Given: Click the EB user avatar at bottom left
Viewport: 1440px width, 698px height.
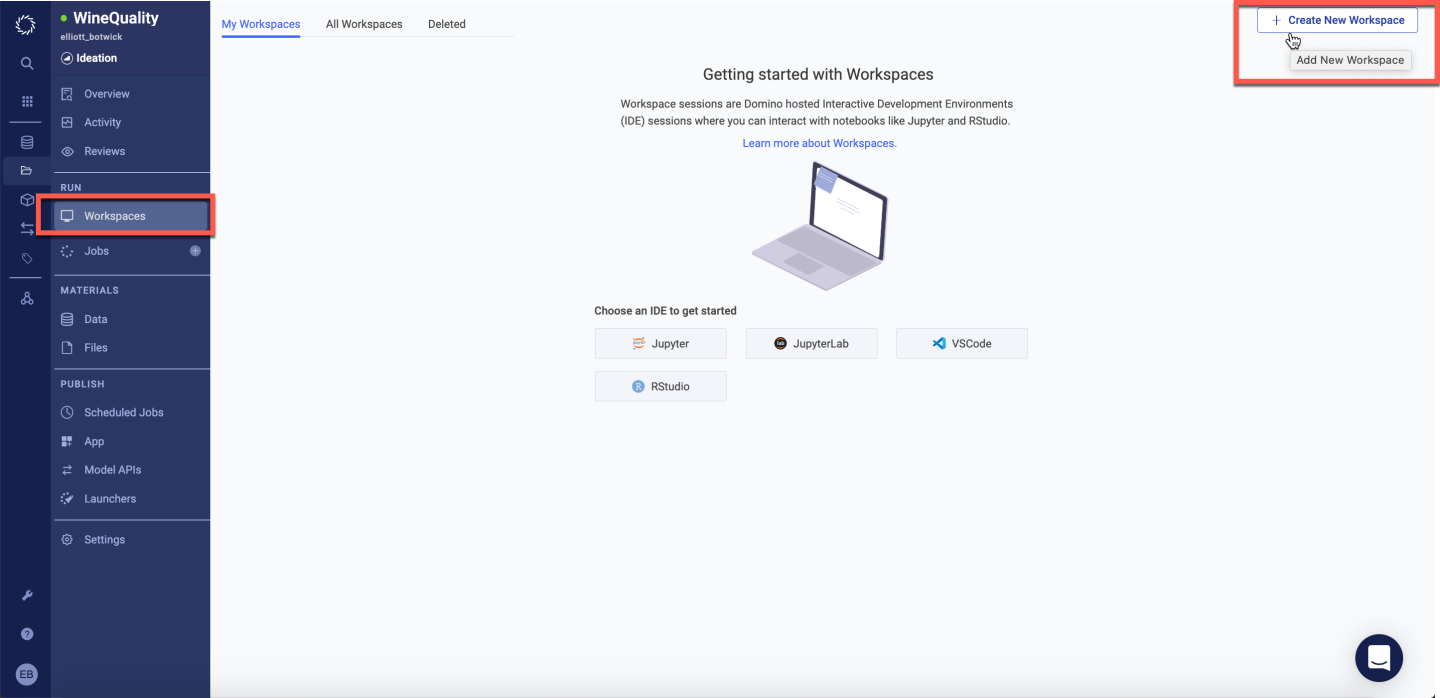Looking at the screenshot, I should tap(26, 673).
